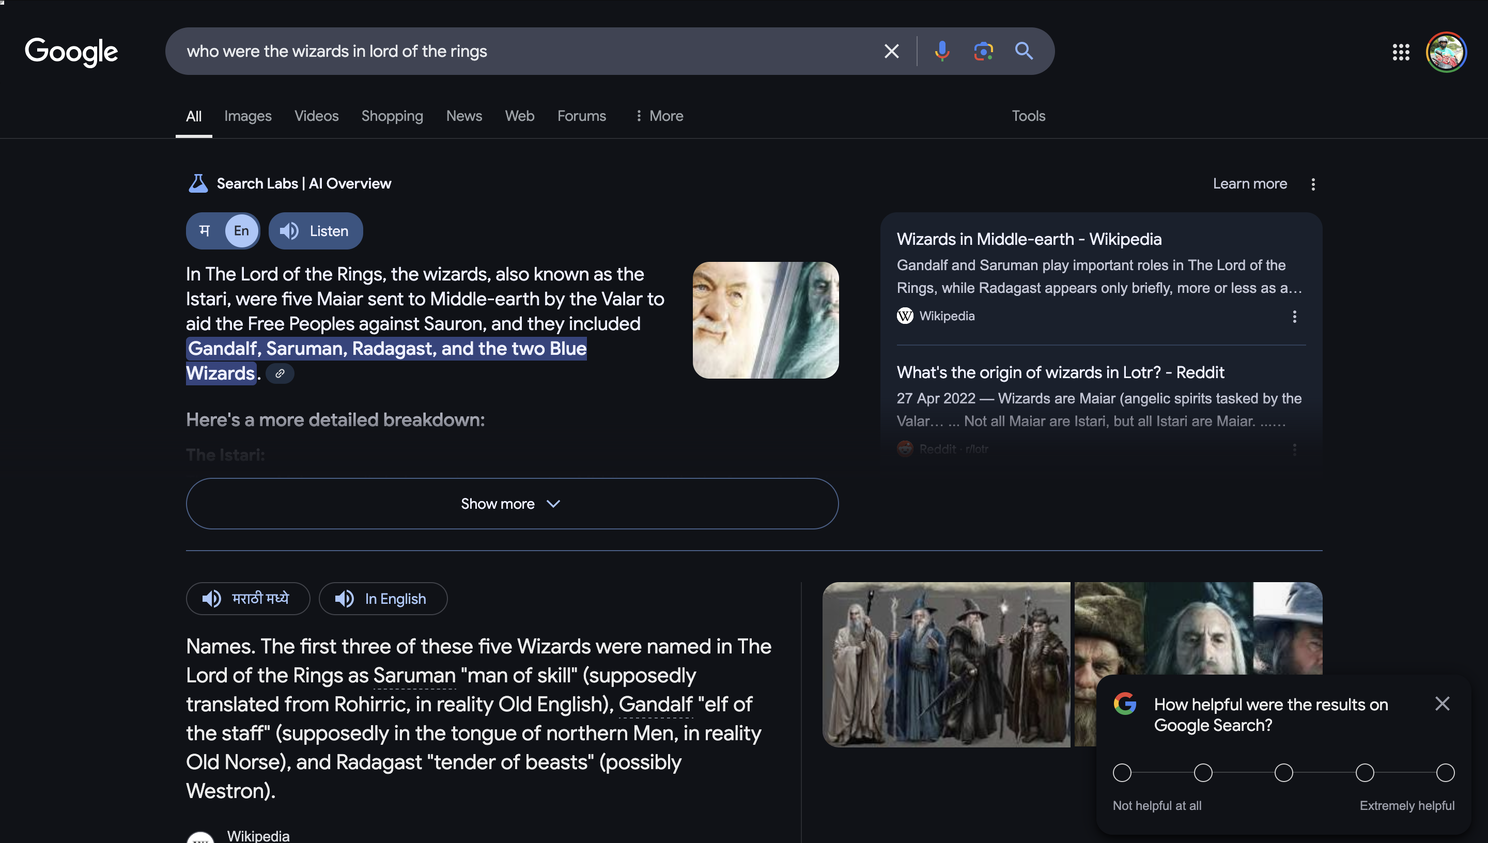Start voice search with microphone icon
Screen dimensions: 1488x843
tap(941, 51)
